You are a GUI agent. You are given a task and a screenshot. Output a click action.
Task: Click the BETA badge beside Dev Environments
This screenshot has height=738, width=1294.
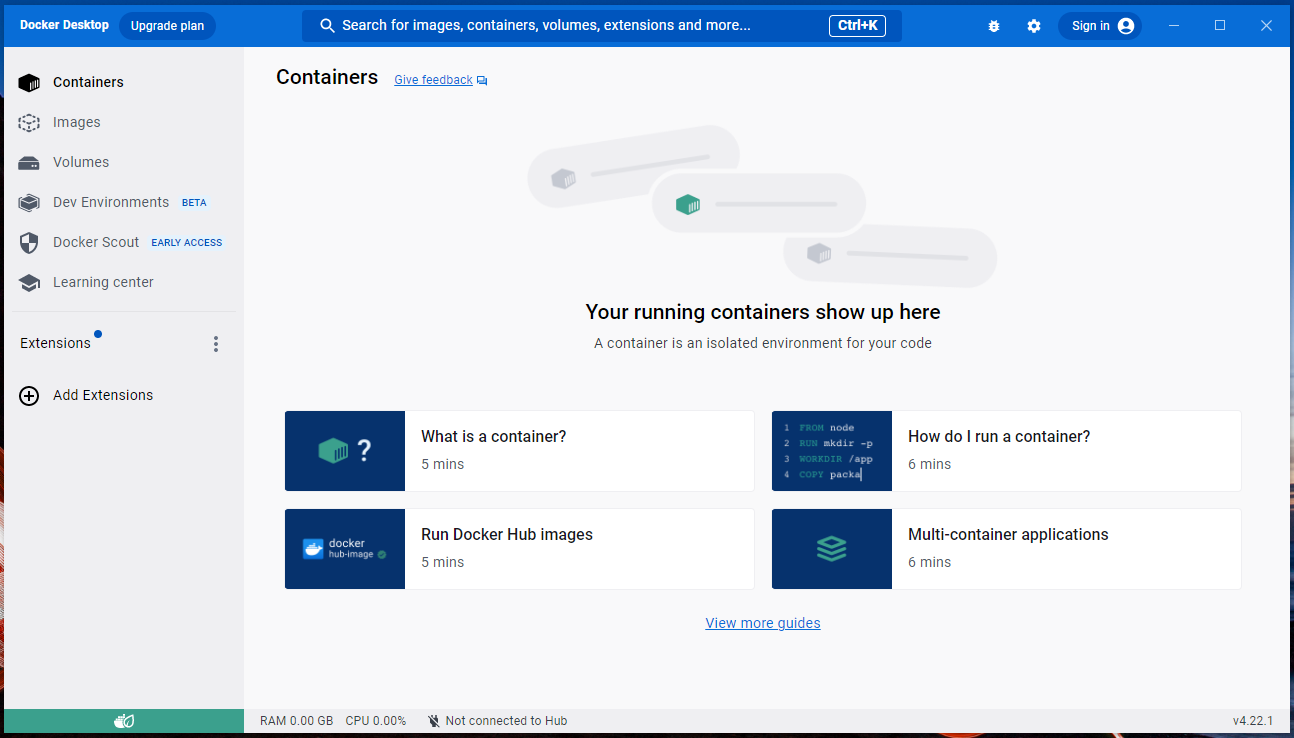tap(194, 203)
